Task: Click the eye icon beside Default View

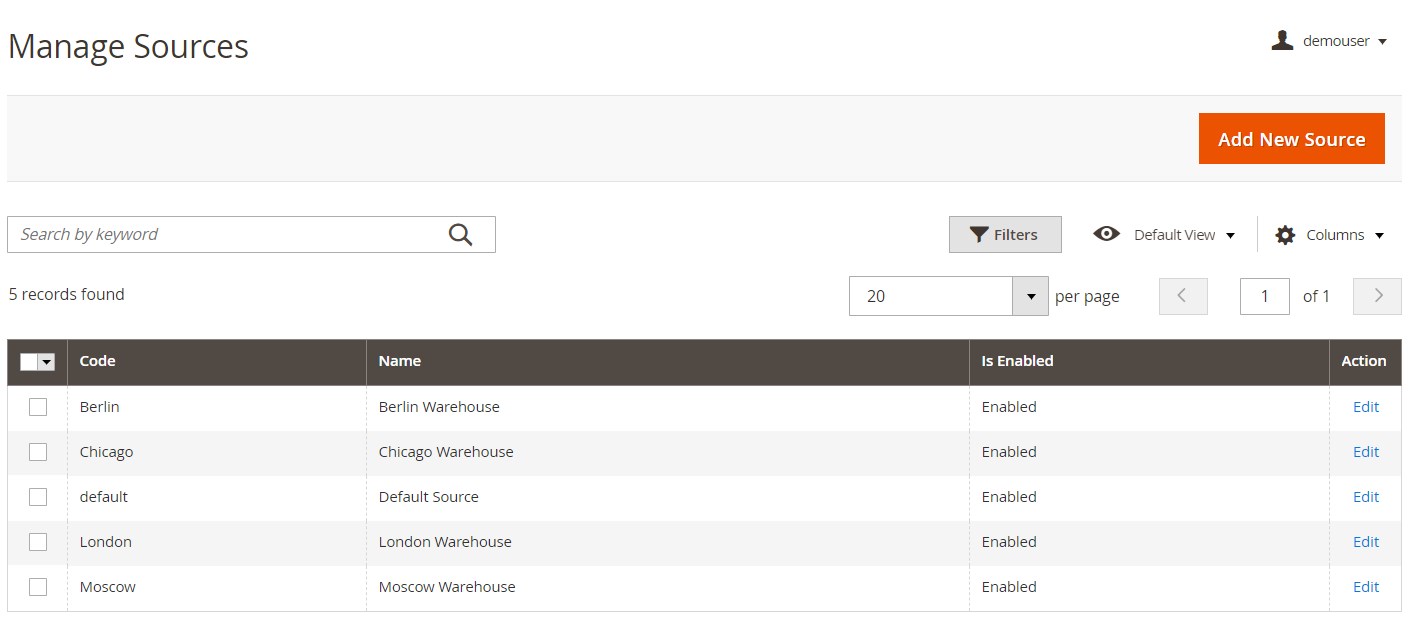Action: click(1106, 234)
